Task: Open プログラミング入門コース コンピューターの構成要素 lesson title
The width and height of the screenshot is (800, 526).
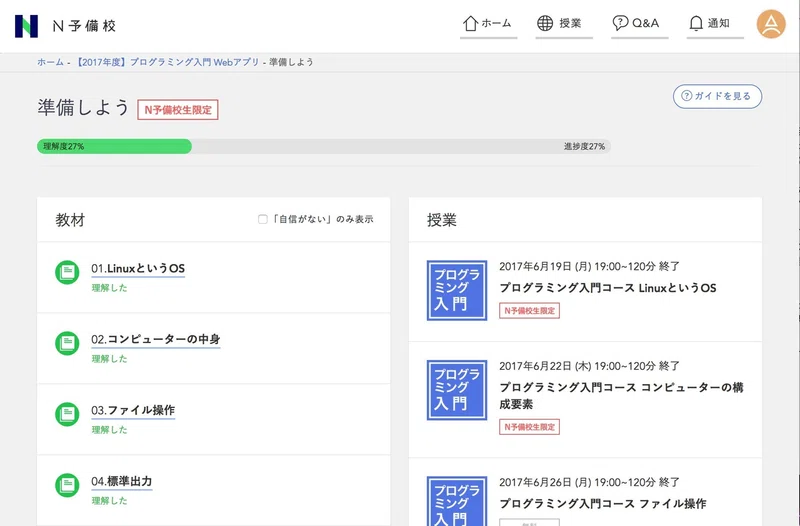Action: [x=621, y=396]
